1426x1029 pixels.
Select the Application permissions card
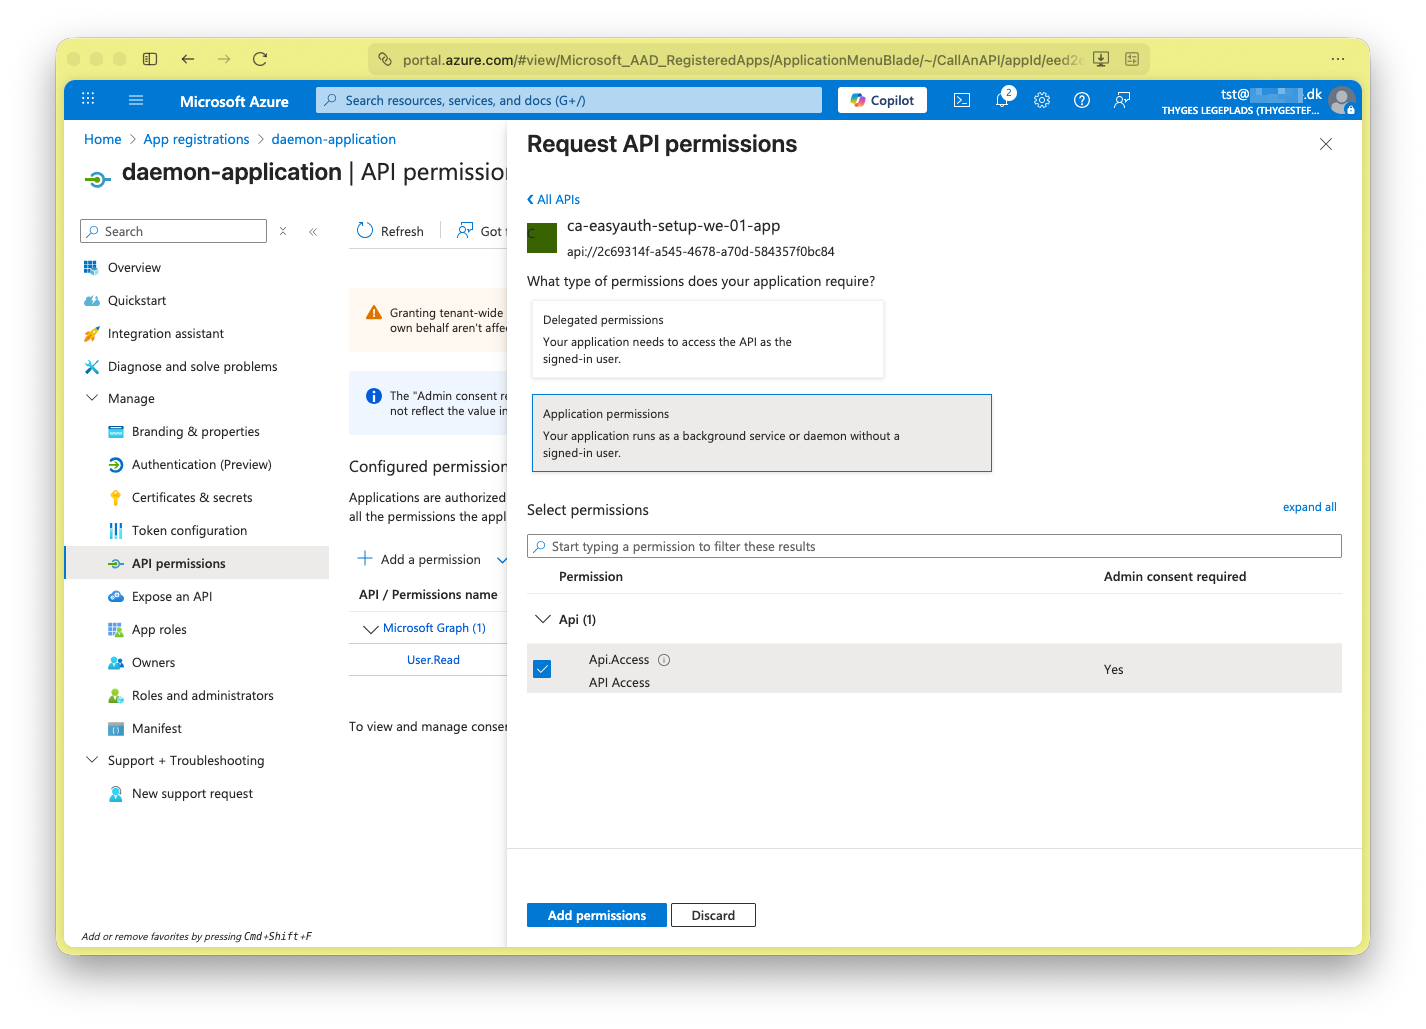[x=762, y=433]
